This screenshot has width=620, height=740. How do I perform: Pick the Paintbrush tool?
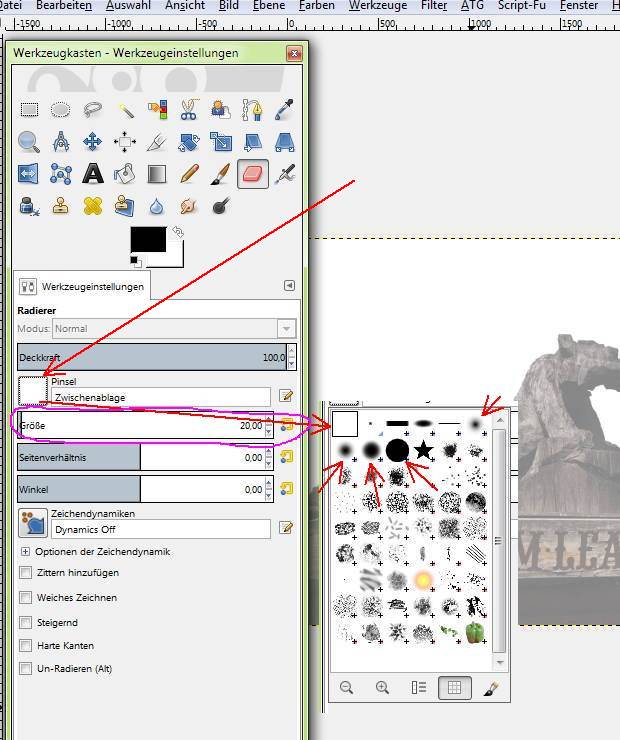tap(220, 174)
